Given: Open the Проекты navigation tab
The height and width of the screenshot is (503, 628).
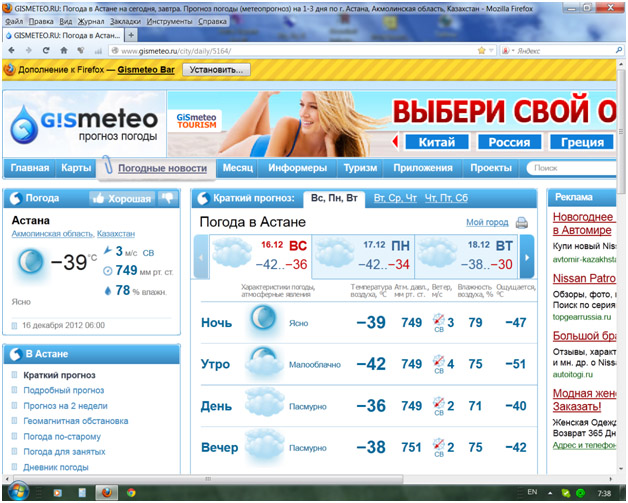Looking at the screenshot, I should [x=491, y=168].
